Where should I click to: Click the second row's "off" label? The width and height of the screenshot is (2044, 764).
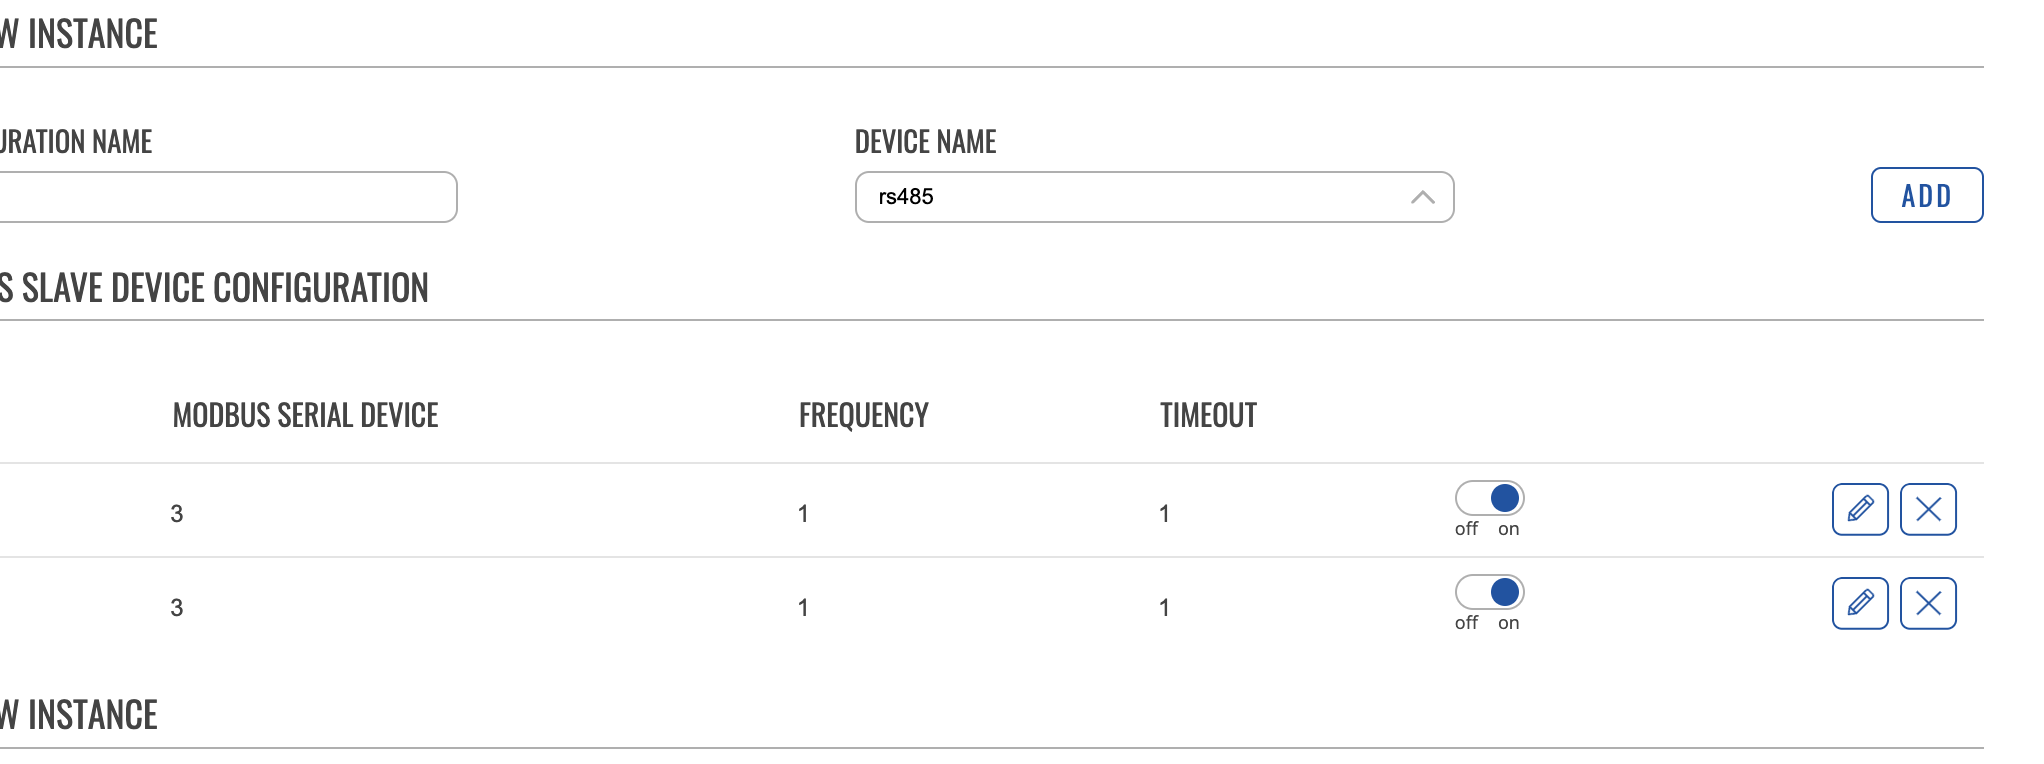(x=1466, y=623)
